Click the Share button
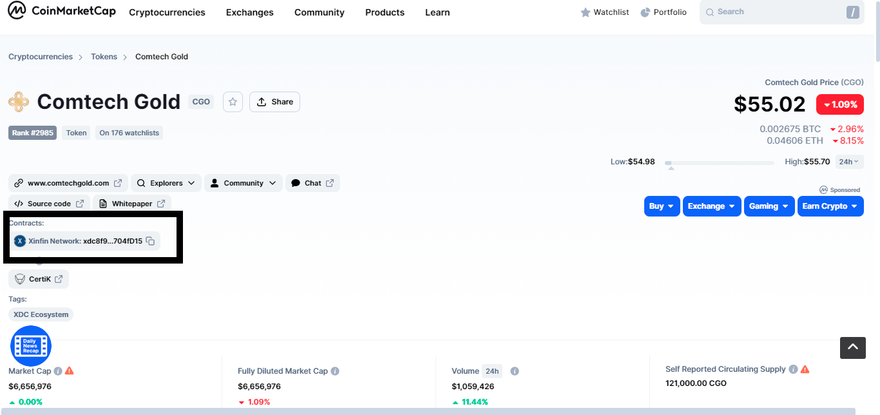880x415 pixels. [x=274, y=102]
